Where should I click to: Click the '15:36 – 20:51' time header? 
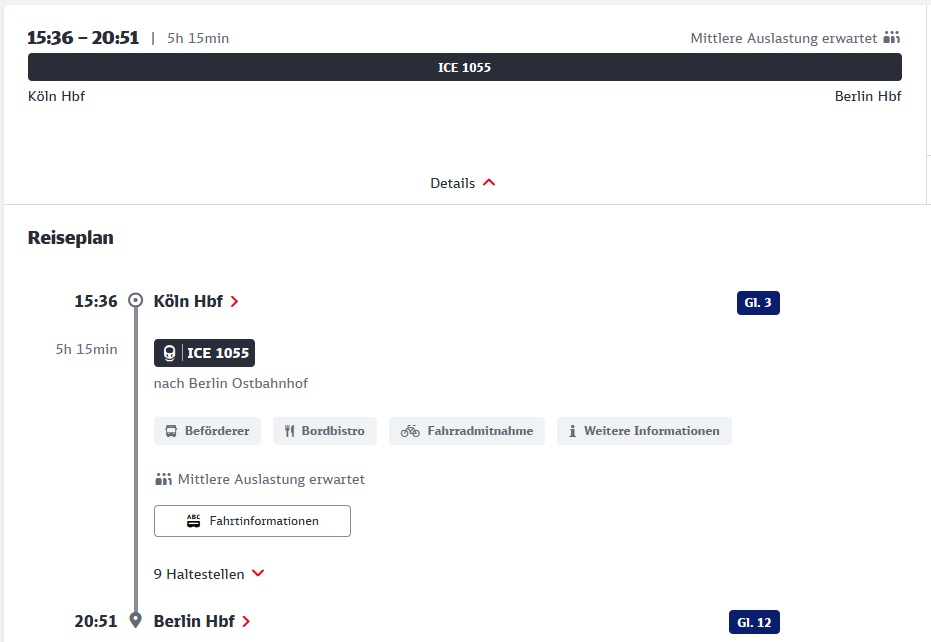click(83, 38)
